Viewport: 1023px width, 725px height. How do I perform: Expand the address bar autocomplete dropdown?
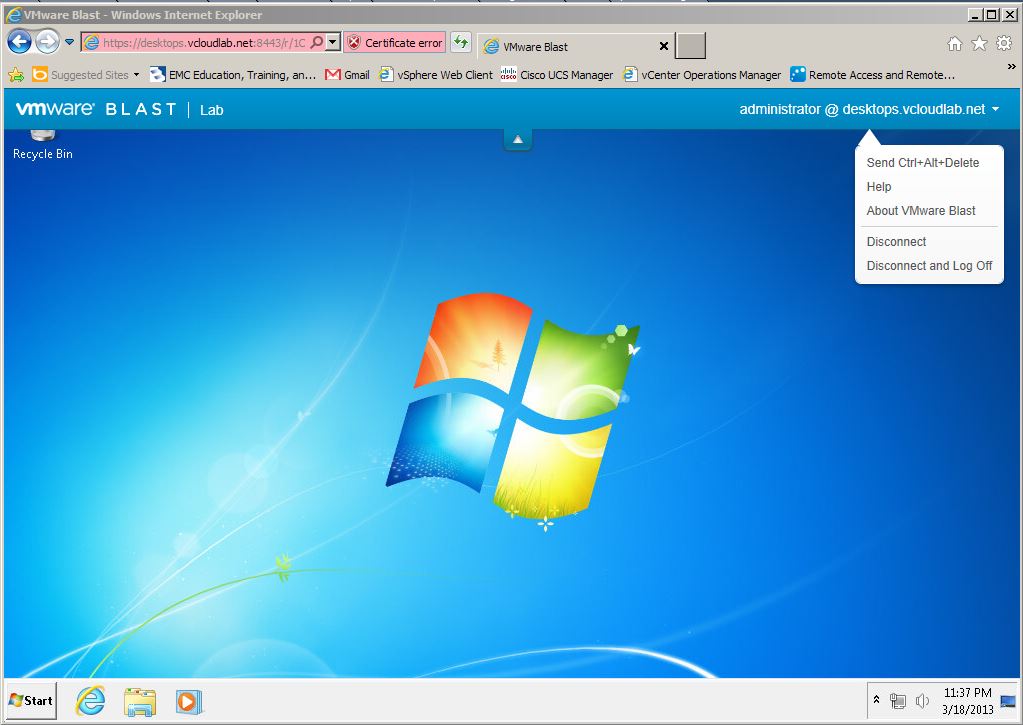click(x=333, y=42)
